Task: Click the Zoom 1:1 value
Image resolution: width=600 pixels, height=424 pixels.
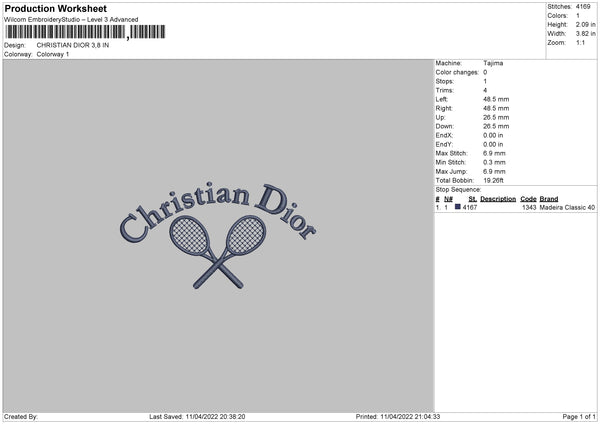Action: pyautogui.click(x=580, y=42)
